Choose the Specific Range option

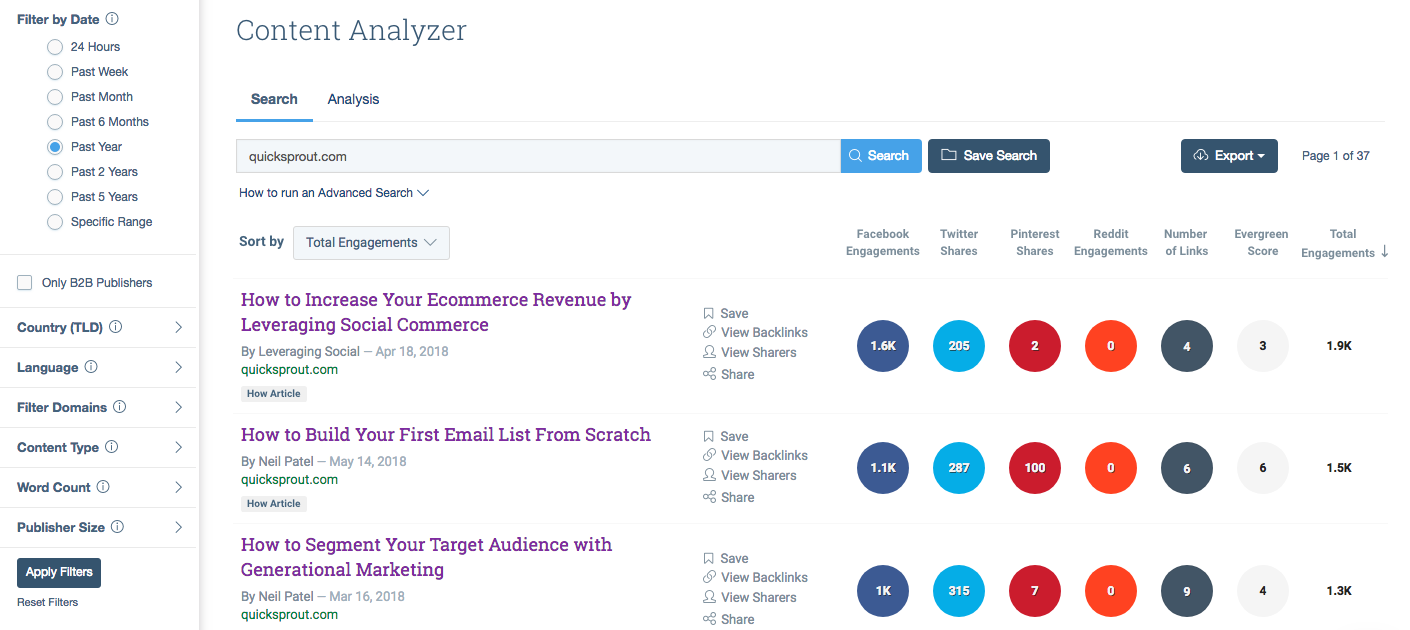[54, 221]
